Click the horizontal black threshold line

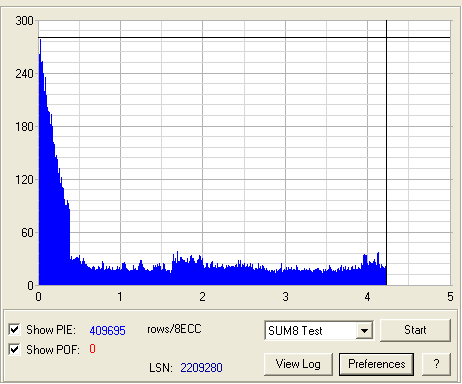tap(244, 37)
